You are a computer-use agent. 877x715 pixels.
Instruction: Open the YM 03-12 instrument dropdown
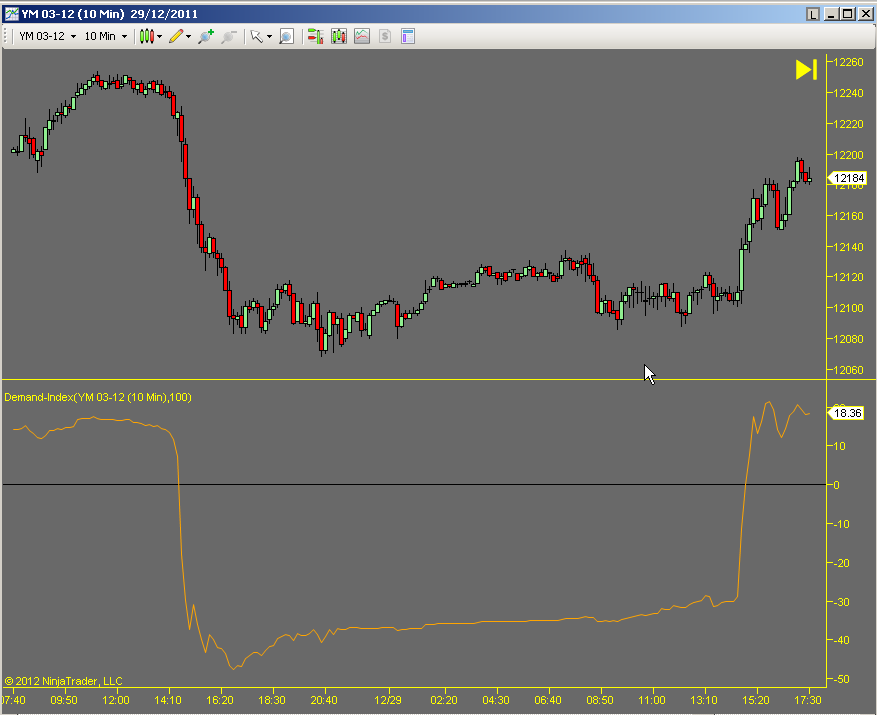(45, 36)
